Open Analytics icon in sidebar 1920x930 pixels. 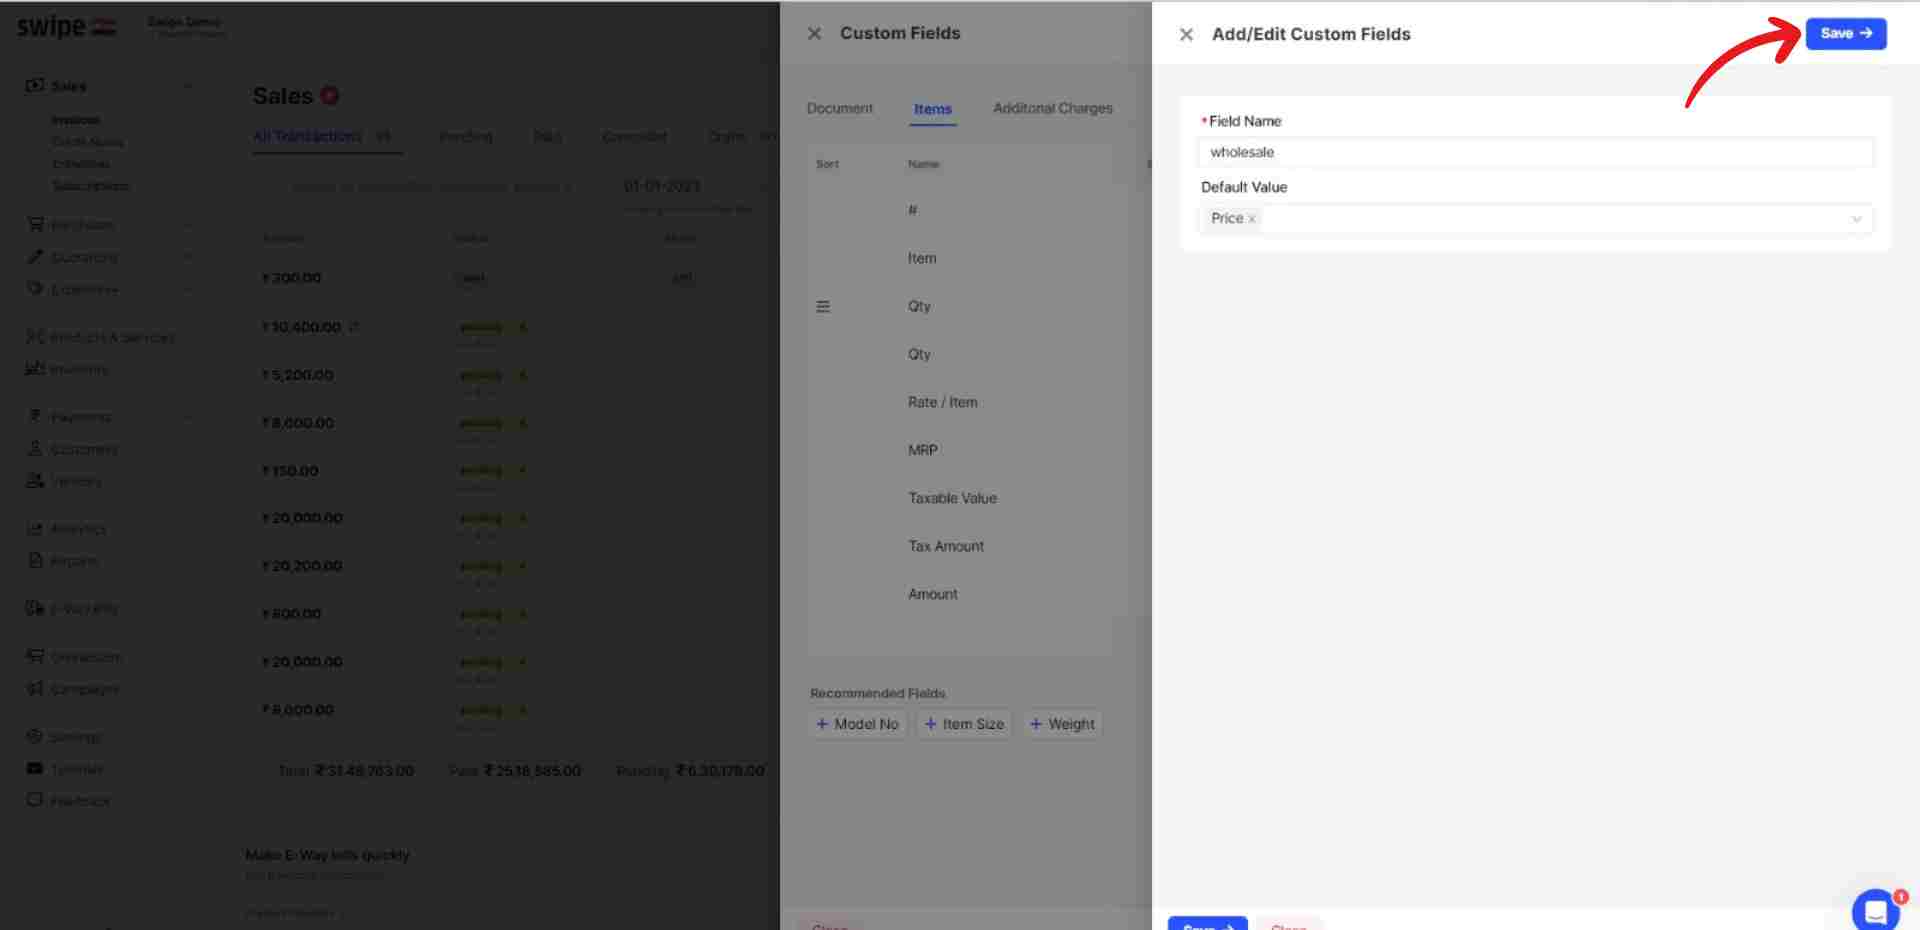[35, 528]
